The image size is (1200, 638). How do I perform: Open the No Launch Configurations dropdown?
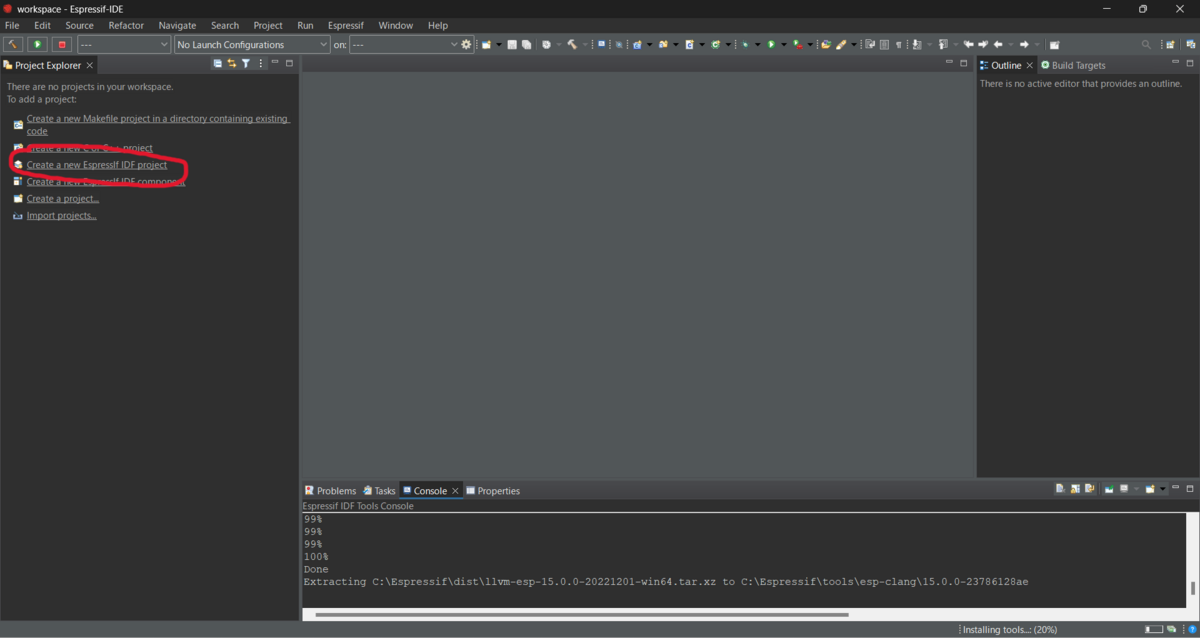tap(252, 44)
